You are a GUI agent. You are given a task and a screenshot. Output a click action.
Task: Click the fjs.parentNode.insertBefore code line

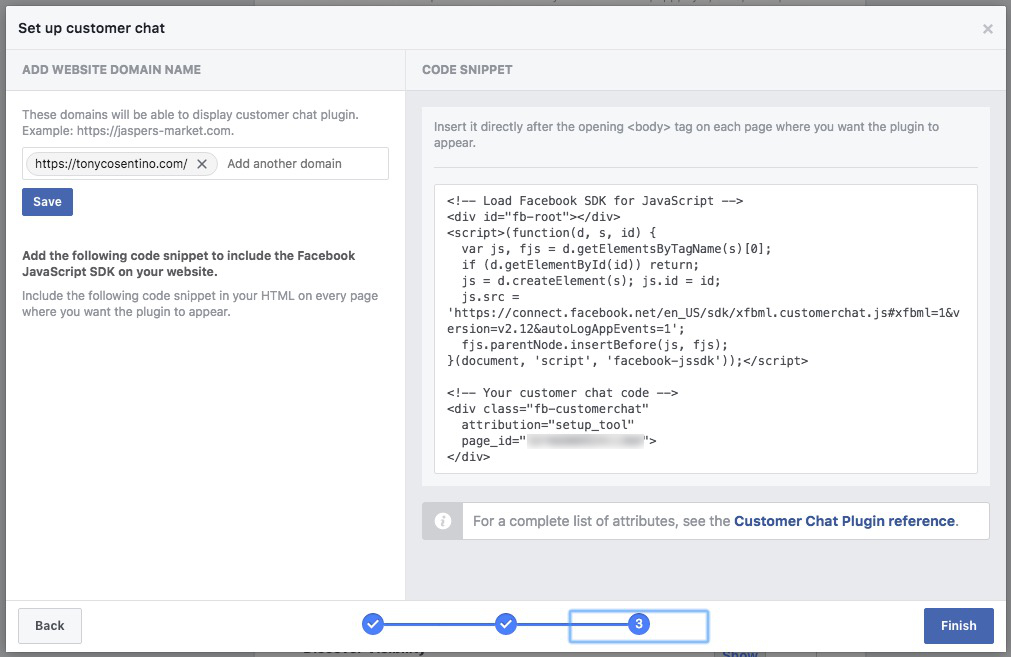point(594,345)
